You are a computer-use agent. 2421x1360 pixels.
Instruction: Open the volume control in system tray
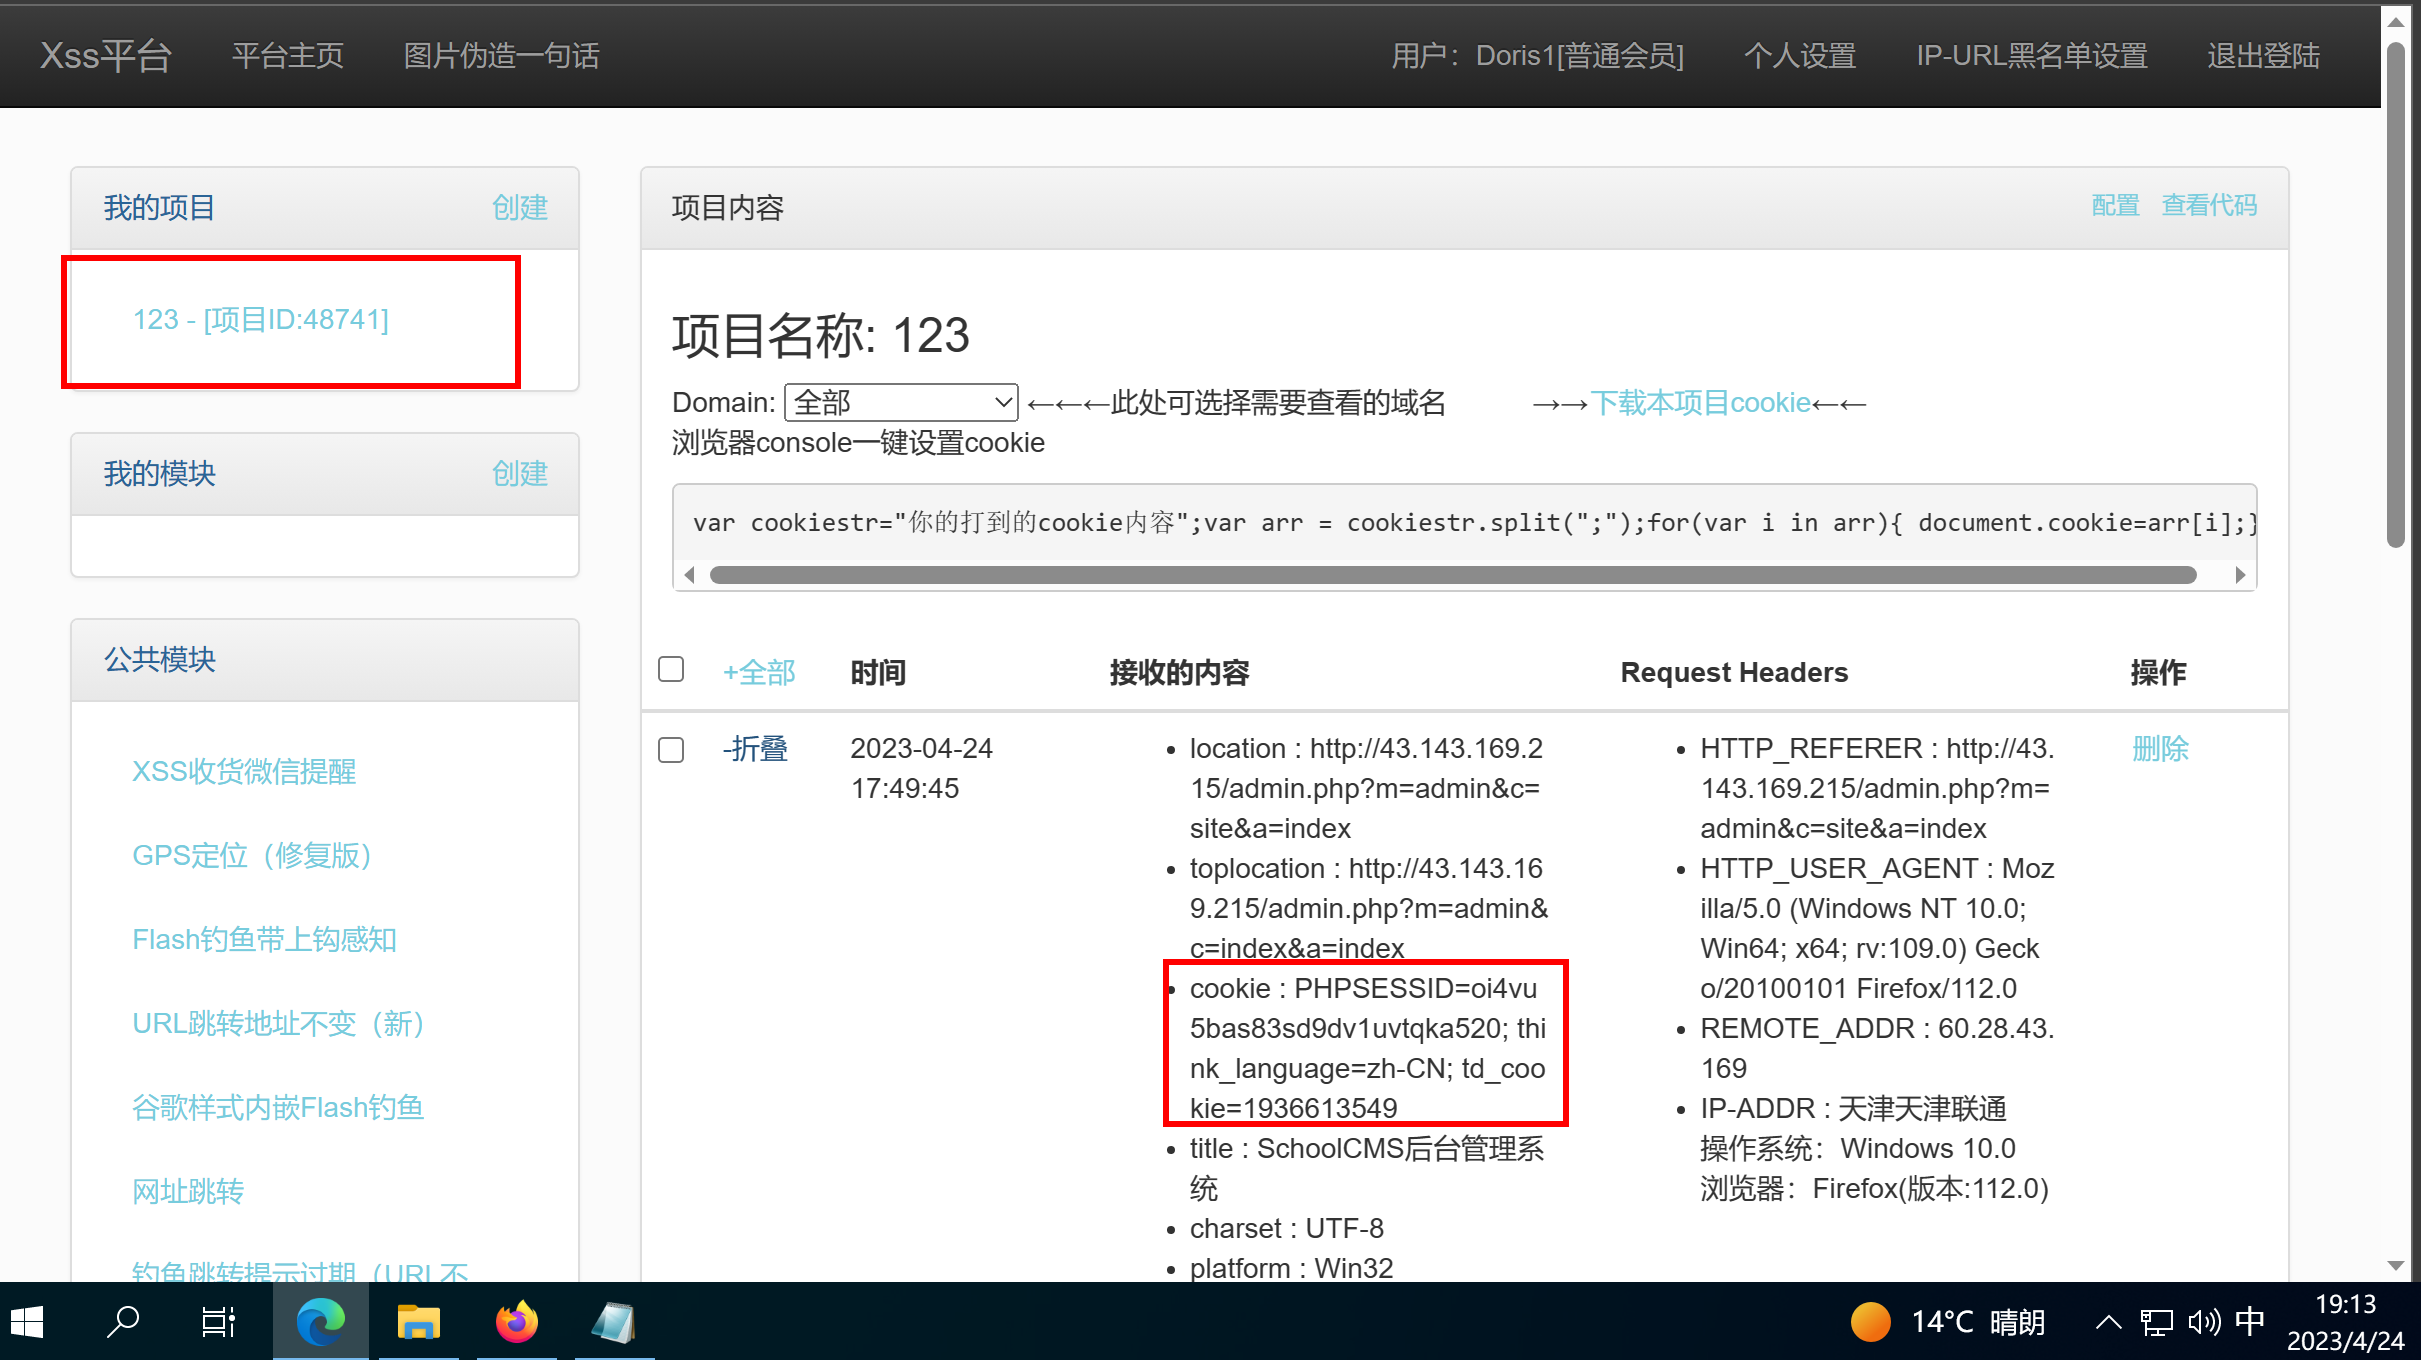pyautogui.click(x=2203, y=1322)
